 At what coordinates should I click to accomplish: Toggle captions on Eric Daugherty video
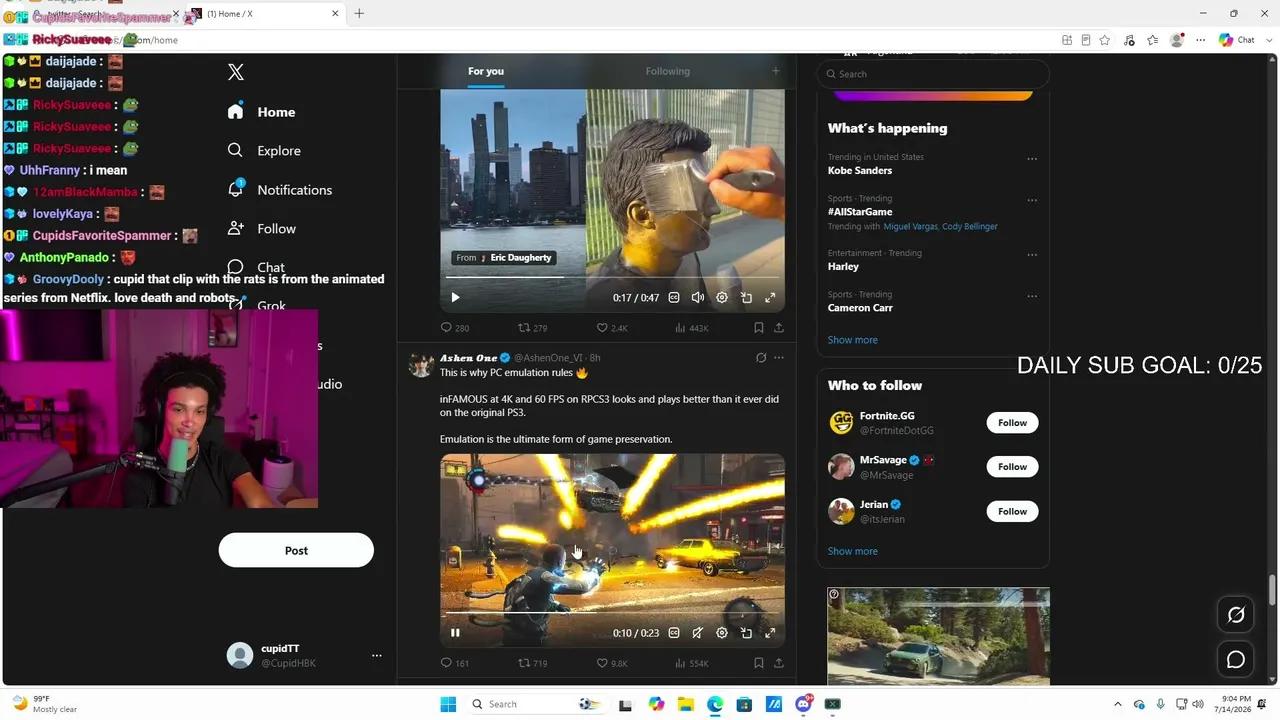pos(674,297)
